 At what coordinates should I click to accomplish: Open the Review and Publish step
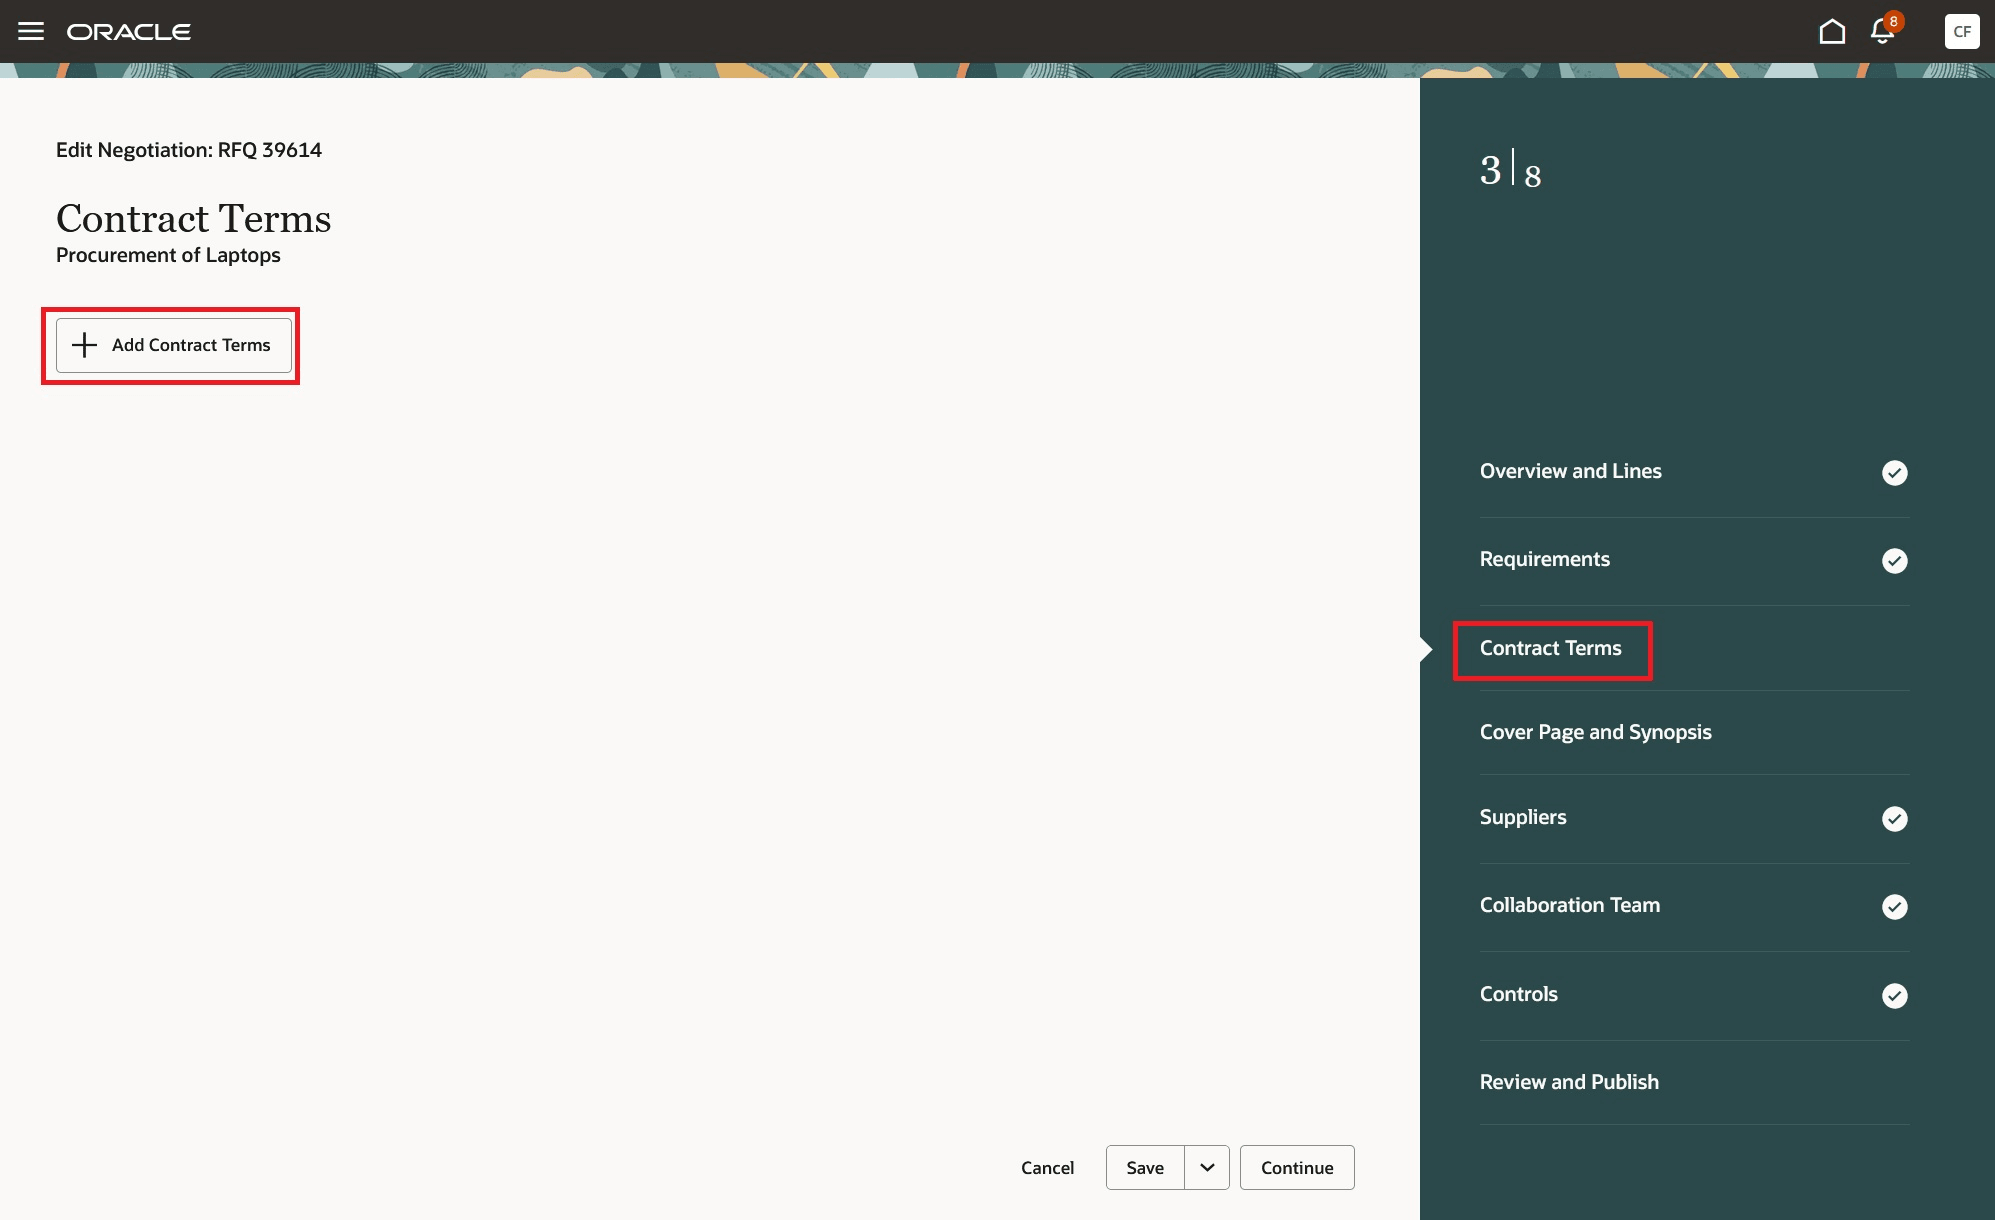coord(1569,1081)
